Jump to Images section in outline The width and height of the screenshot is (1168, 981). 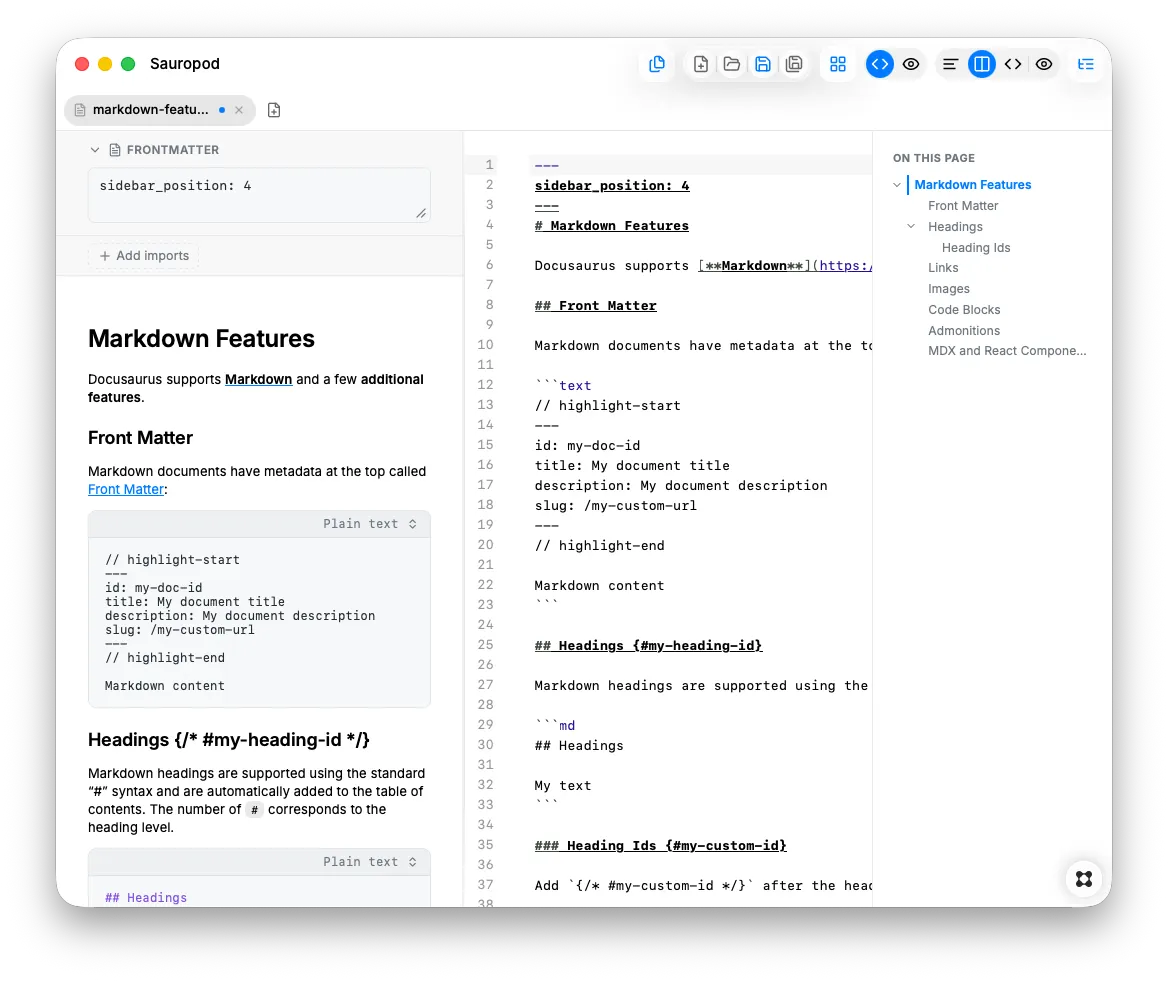(949, 288)
